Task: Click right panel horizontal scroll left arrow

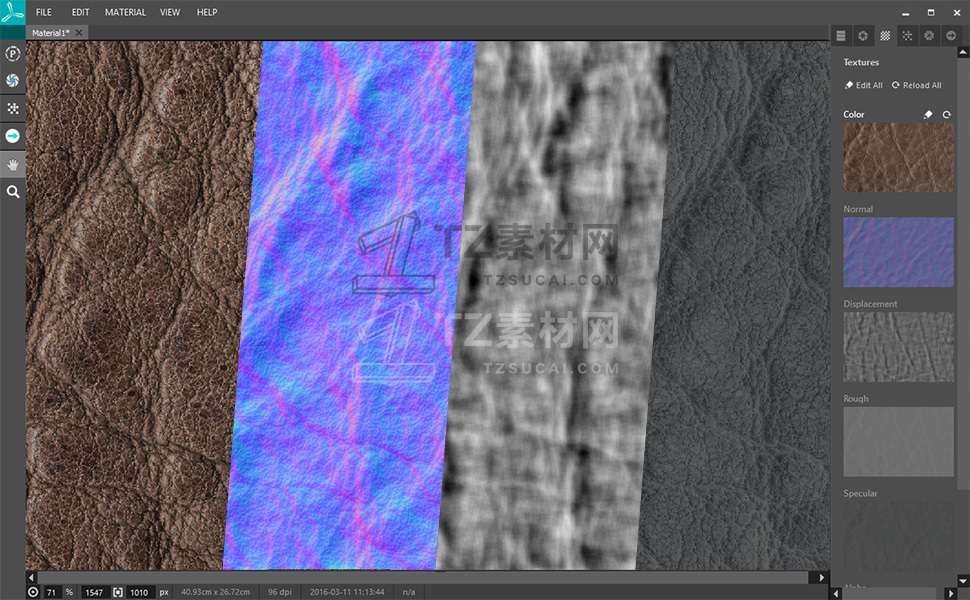Action: [x=836, y=593]
